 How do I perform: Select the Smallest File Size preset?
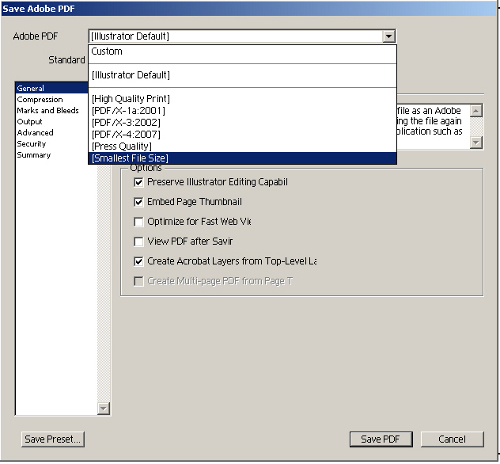point(242,158)
